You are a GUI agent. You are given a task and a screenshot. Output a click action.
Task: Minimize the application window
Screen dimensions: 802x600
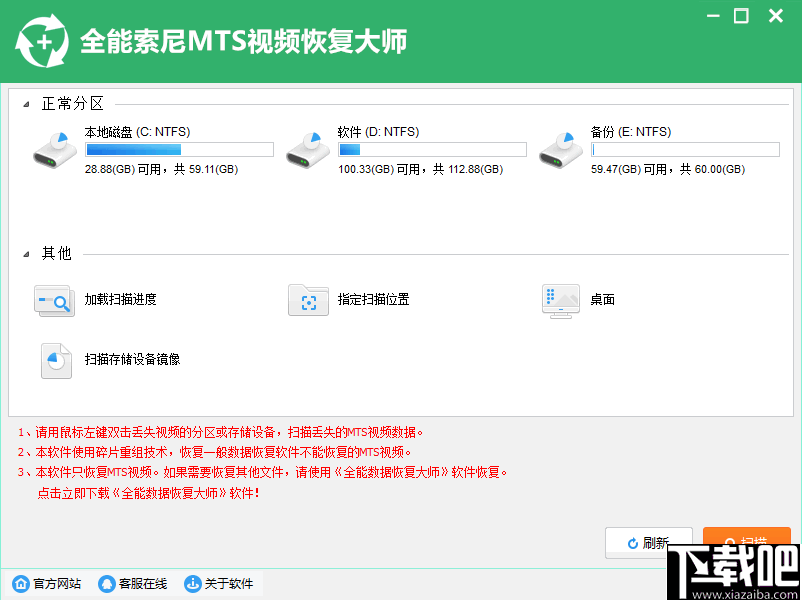714,16
